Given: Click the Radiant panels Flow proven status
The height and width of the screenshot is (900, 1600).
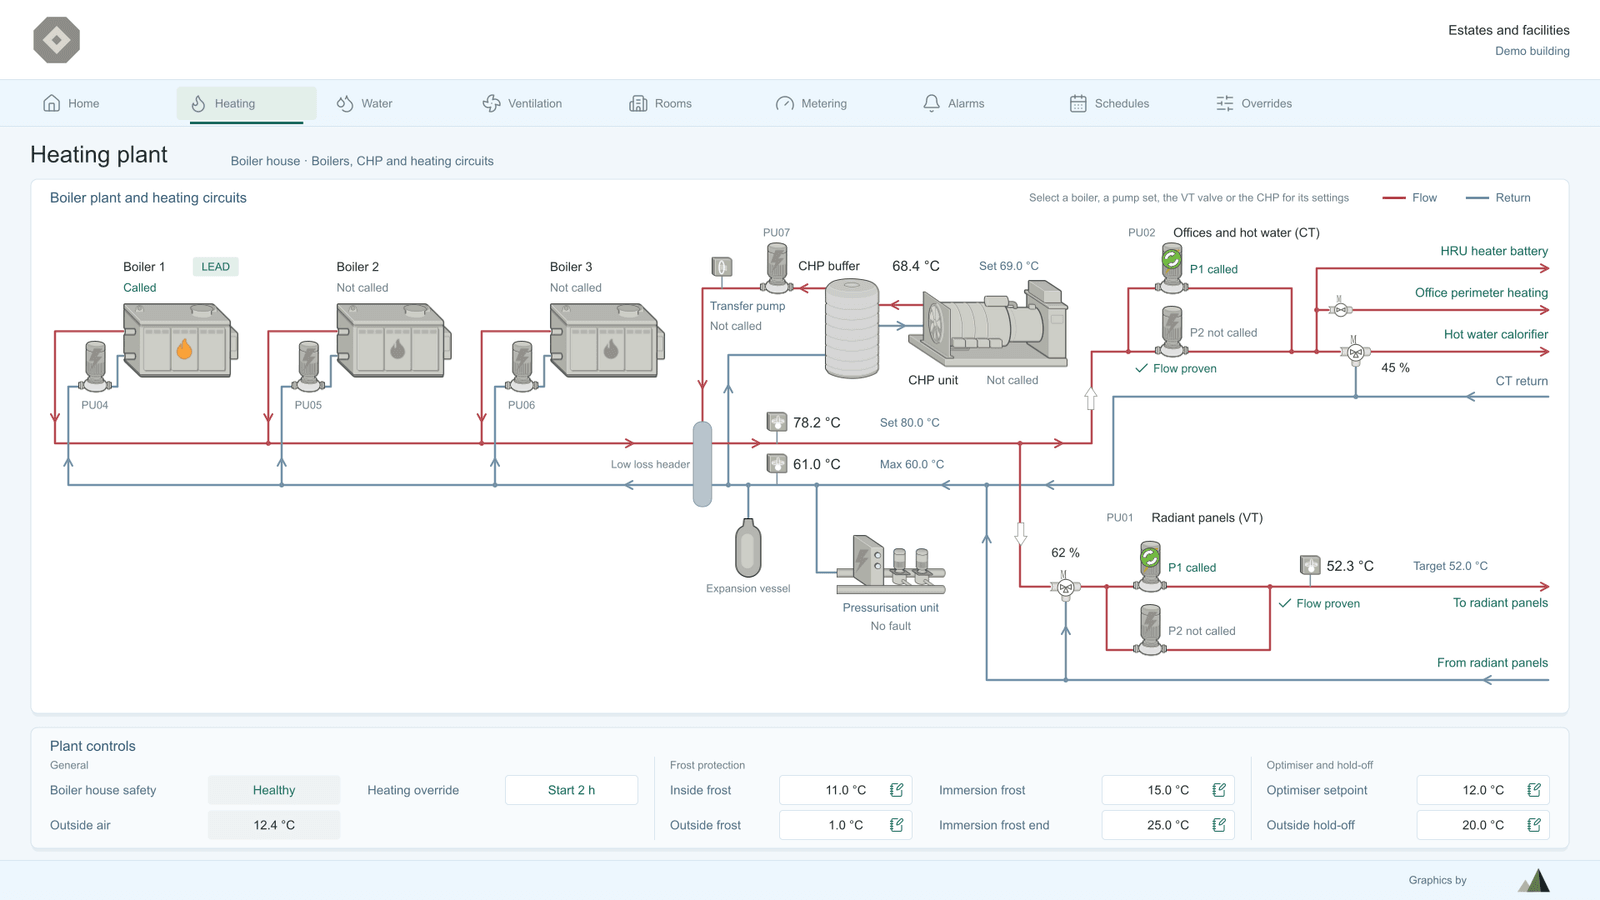Looking at the screenshot, I should pos(1319,603).
